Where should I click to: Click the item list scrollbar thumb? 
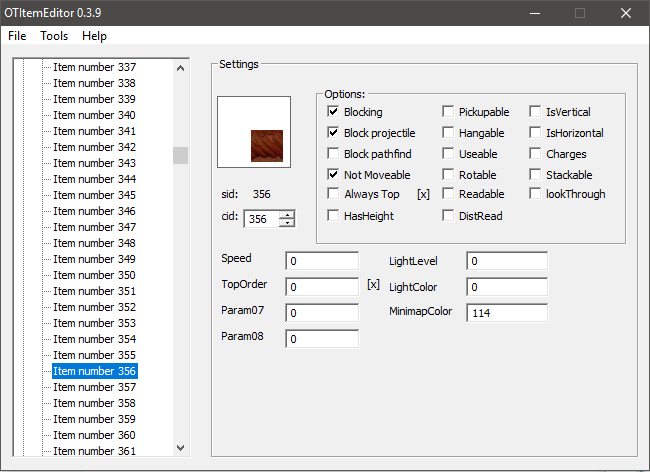click(x=180, y=155)
